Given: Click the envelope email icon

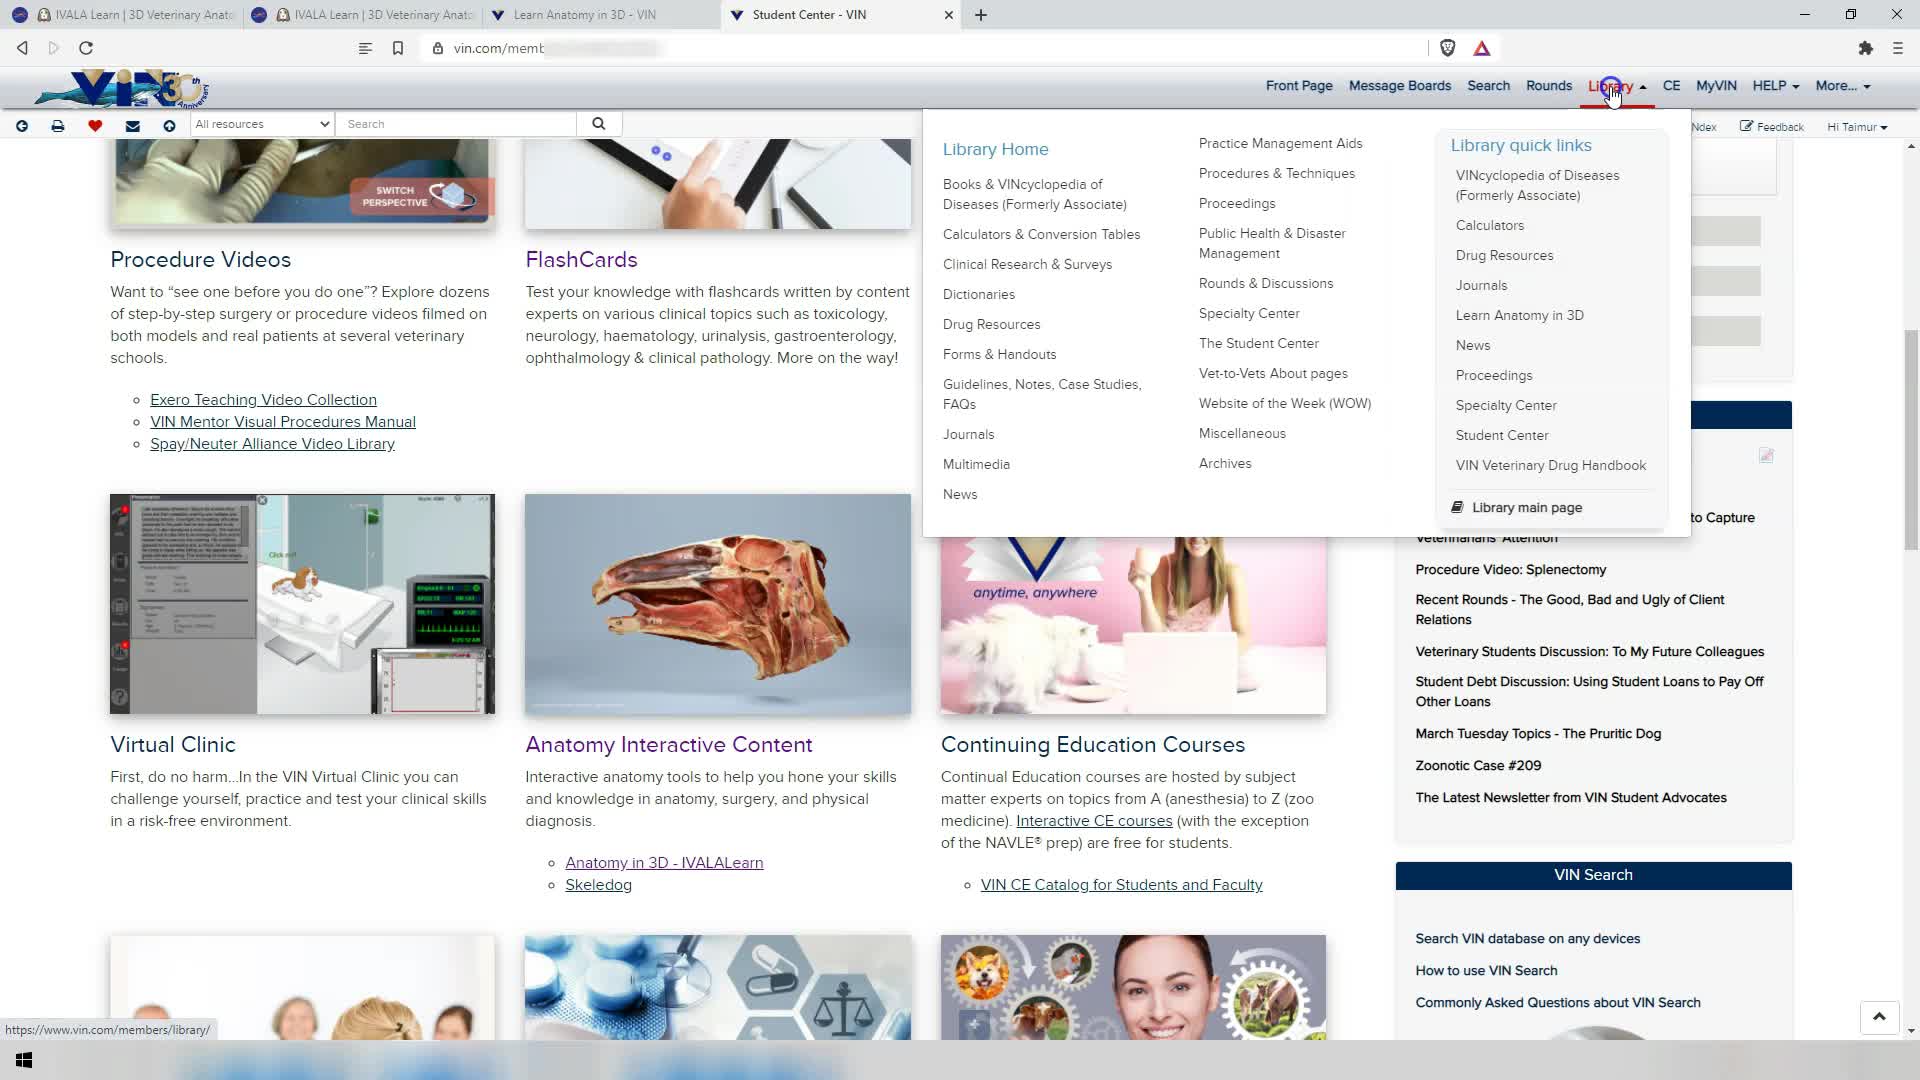Looking at the screenshot, I should click(x=132, y=125).
